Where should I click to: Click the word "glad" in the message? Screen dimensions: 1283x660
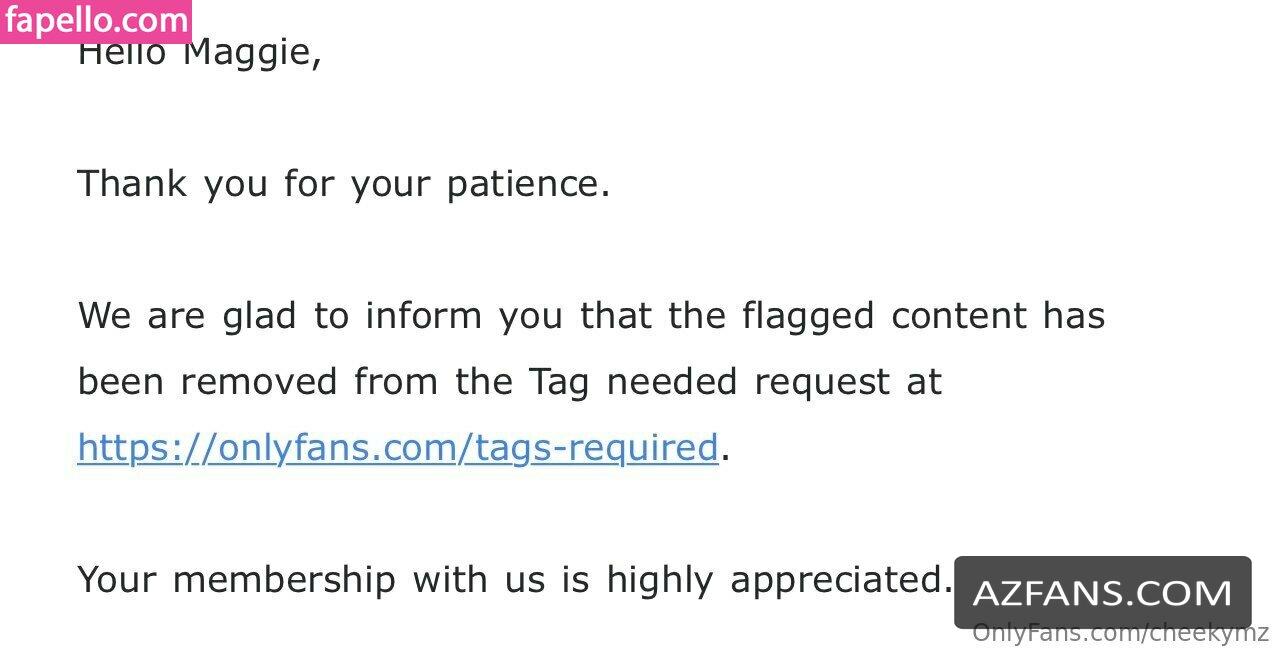(x=259, y=317)
